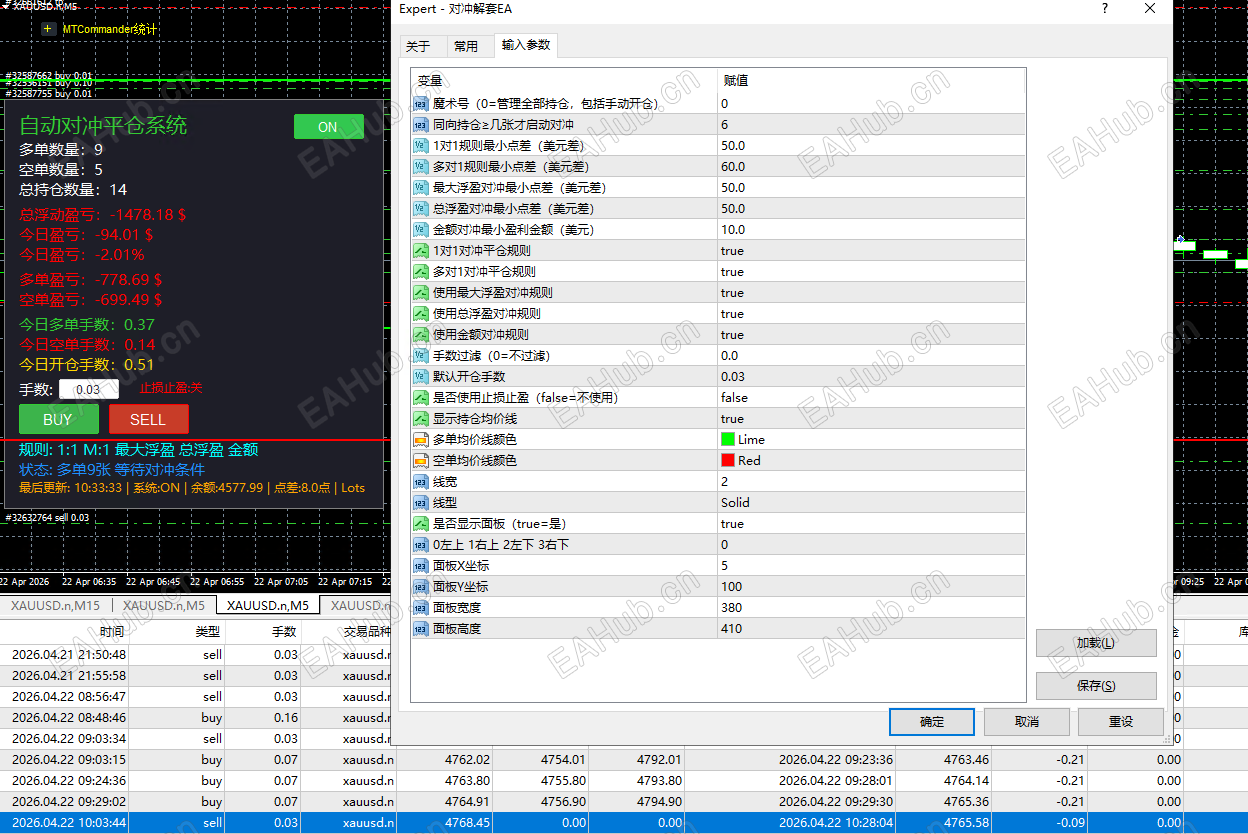Image resolution: width=1248 pixels, height=834 pixels.
Task: Click the 手数 input showing 0.03
Action: 88,389
